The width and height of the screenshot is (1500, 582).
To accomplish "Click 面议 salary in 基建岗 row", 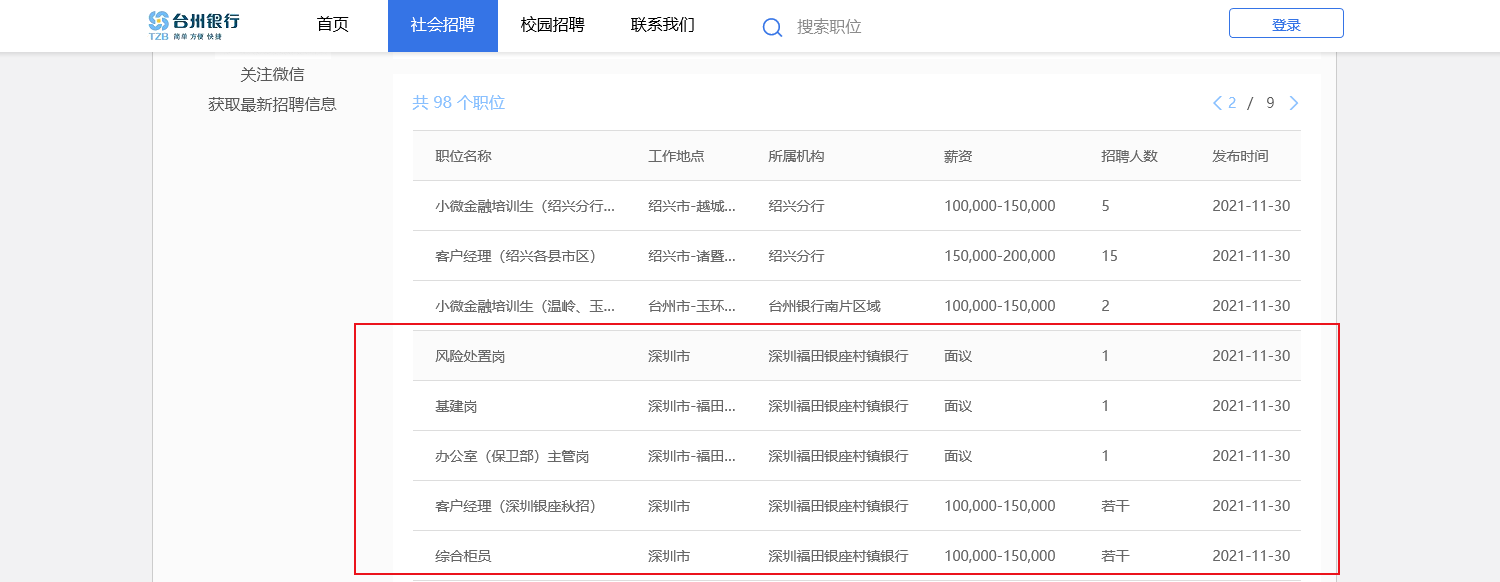I will 958,406.
